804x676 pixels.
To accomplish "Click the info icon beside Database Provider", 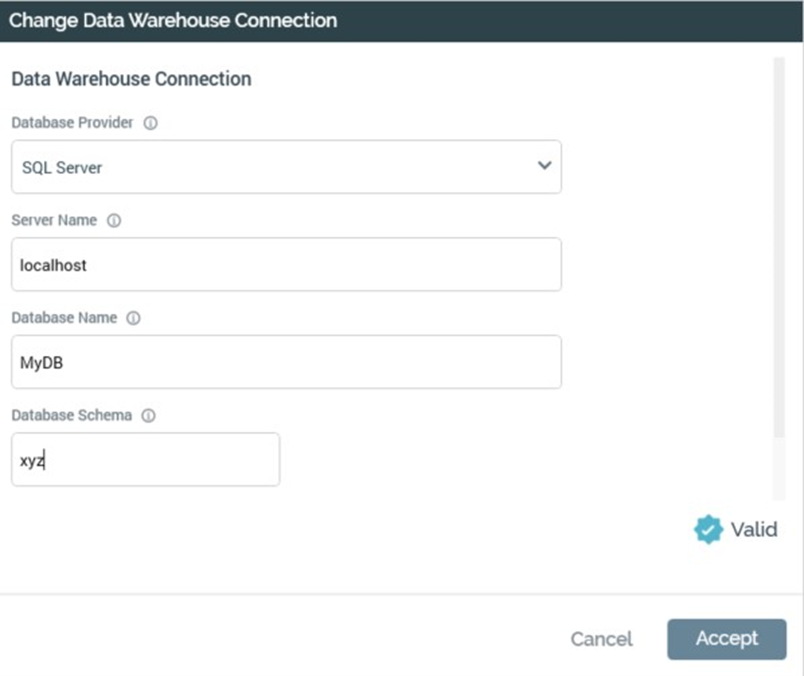I will point(151,124).
